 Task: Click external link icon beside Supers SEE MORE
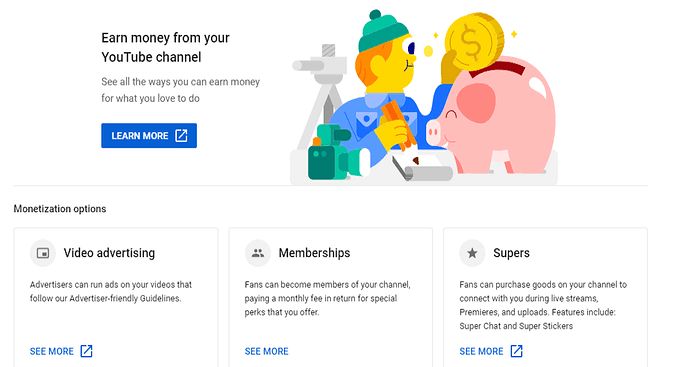(x=516, y=351)
